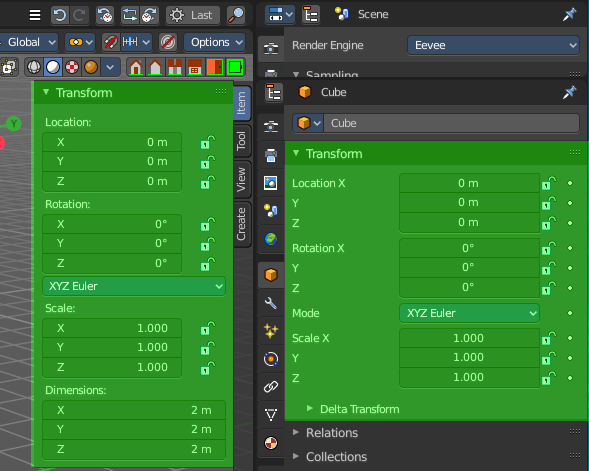Toggle lock for sidebar Scale Y
The width and height of the screenshot is (589, 471).
207,348
